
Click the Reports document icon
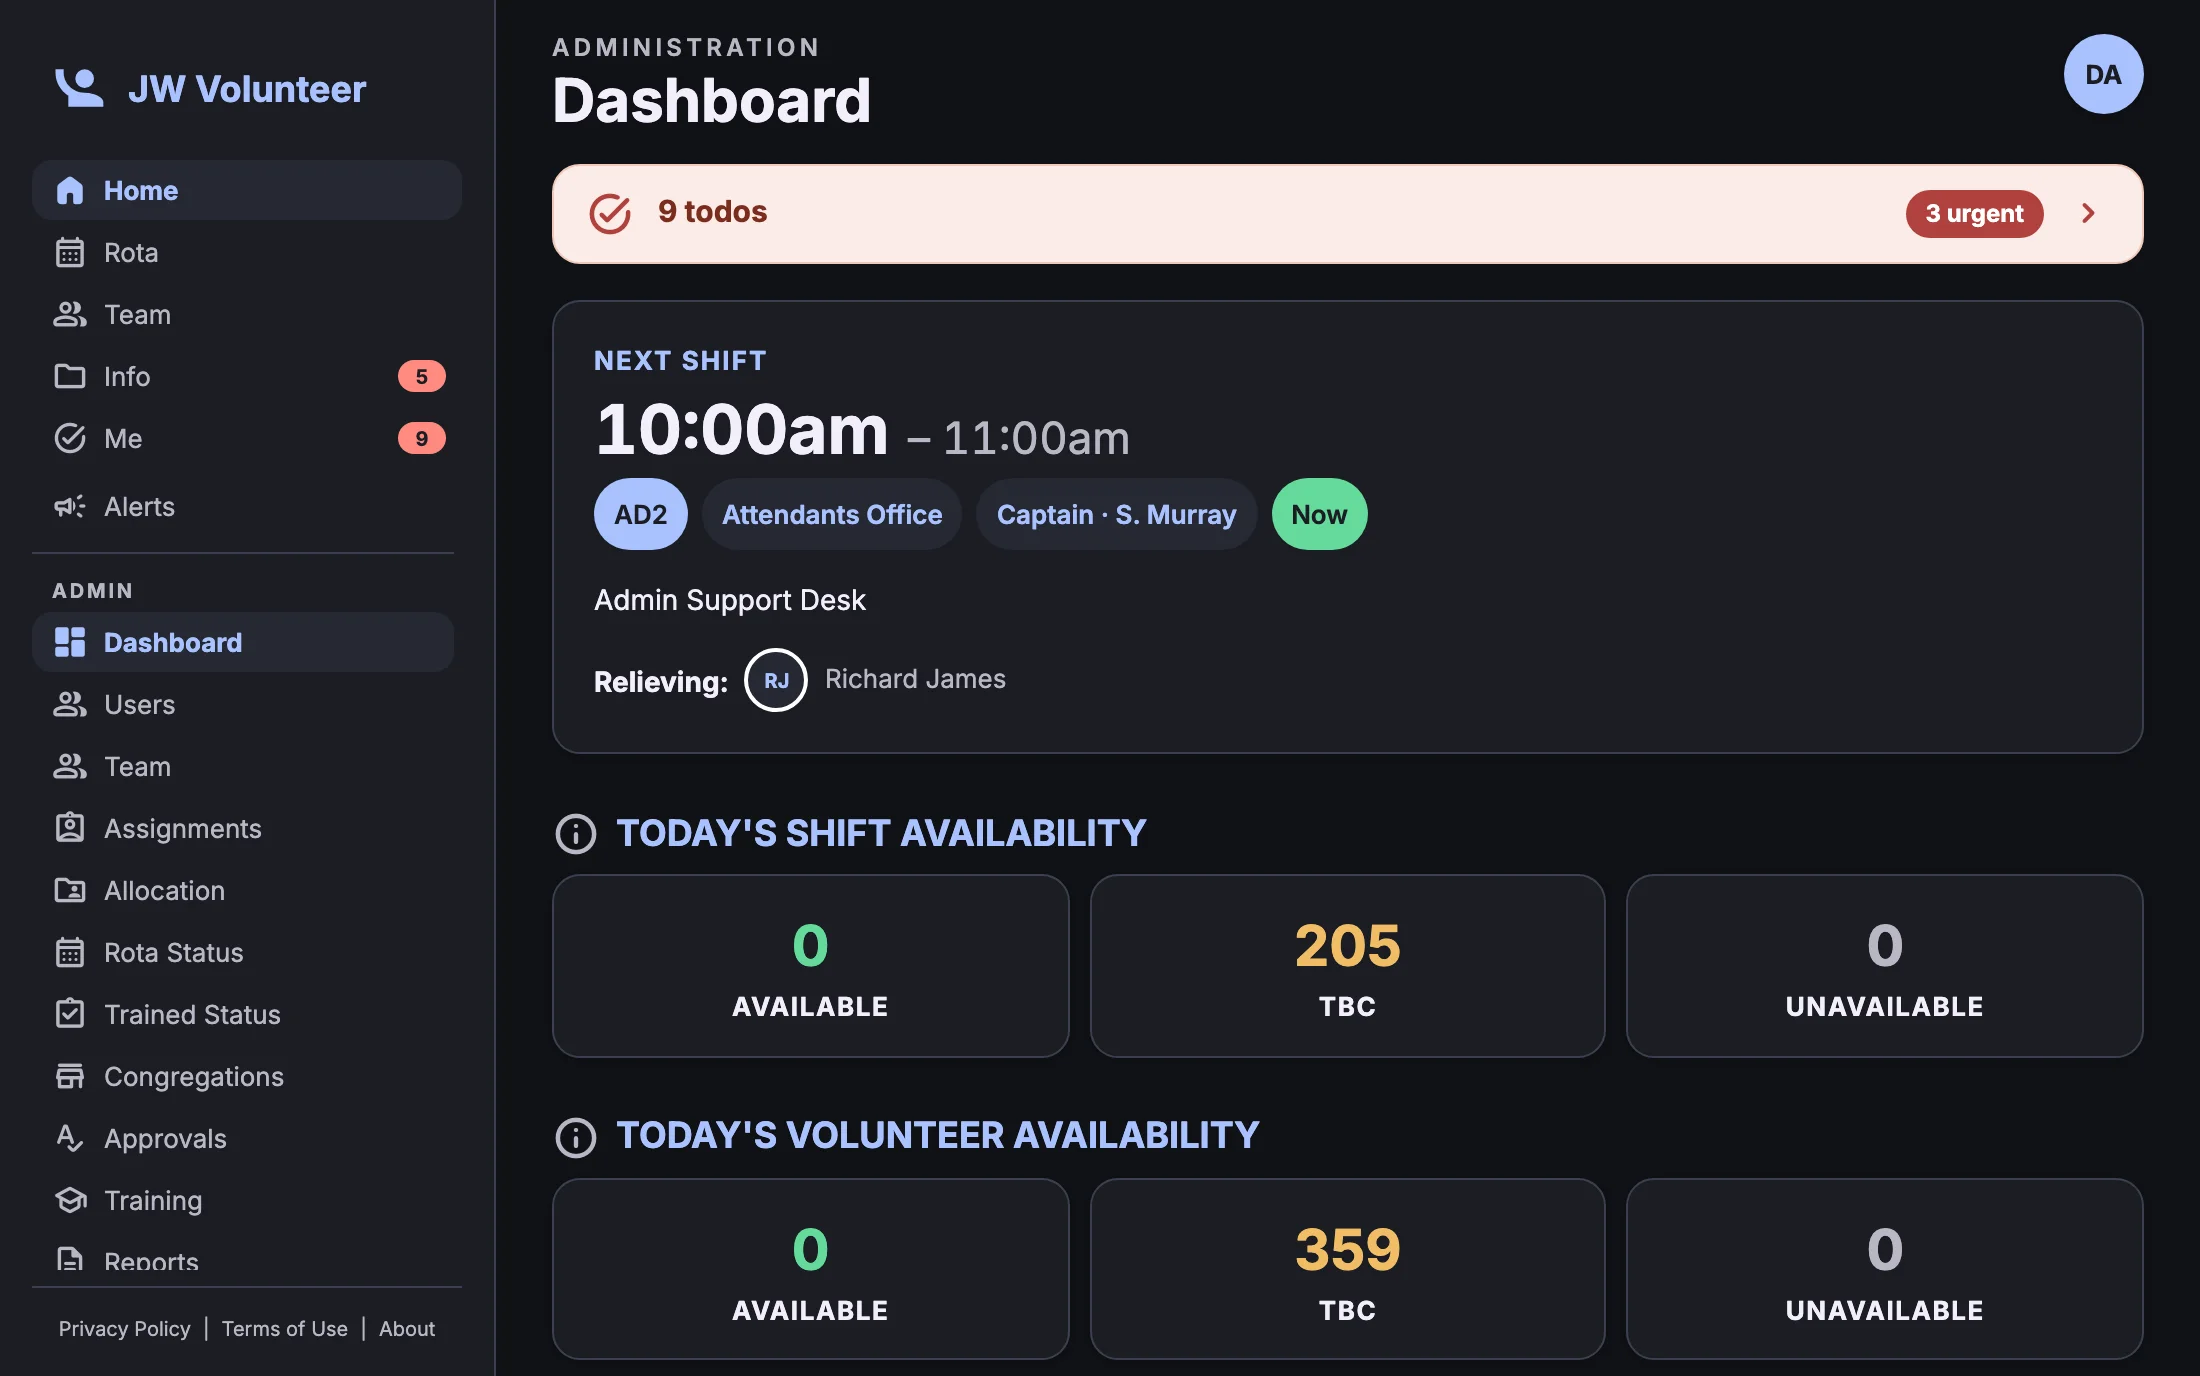tap(70, 1260)
